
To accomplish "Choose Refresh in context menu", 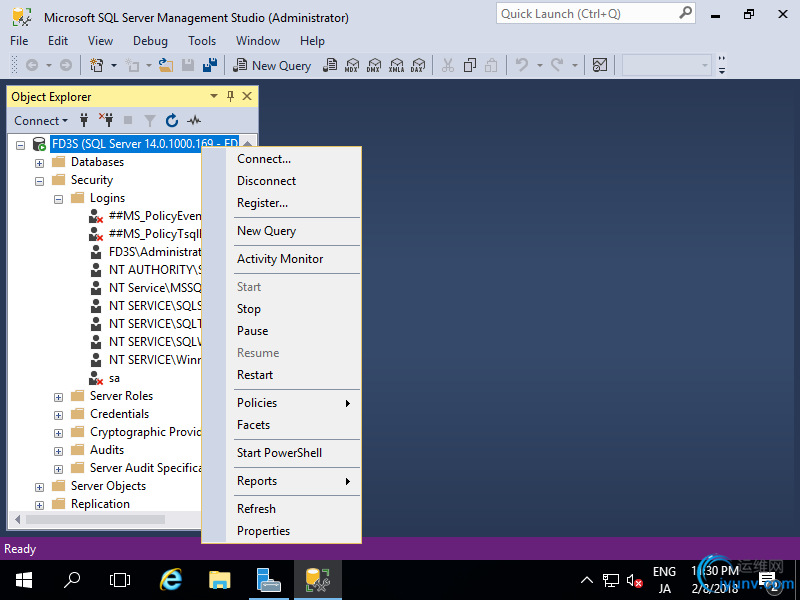I will click(282, 509).
